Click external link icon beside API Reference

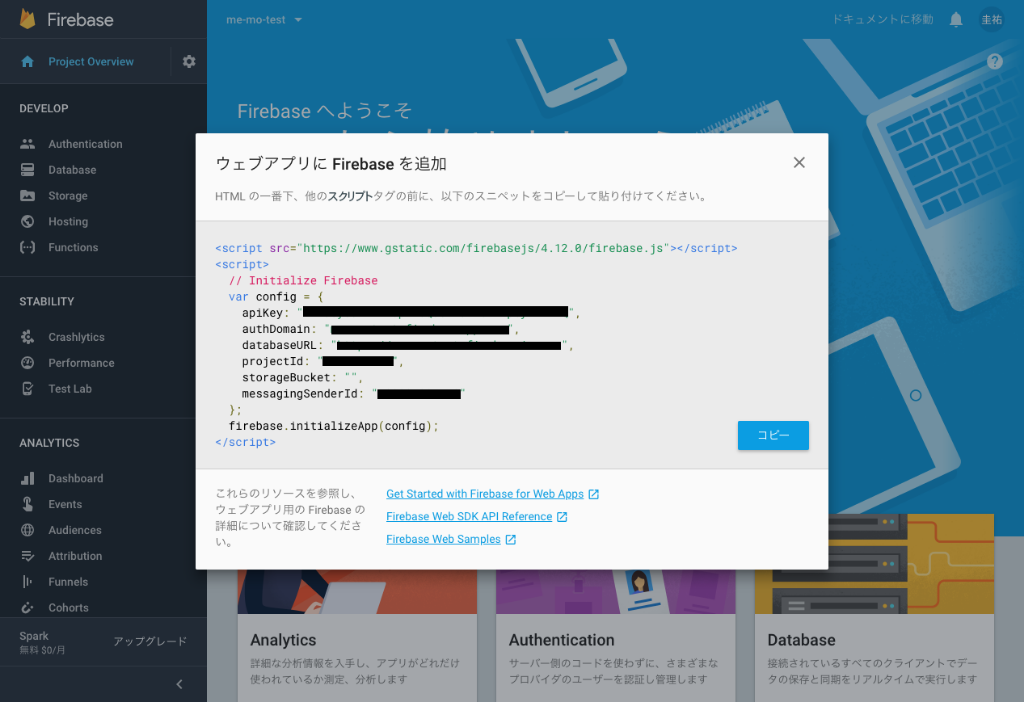[x=562, y=517]
